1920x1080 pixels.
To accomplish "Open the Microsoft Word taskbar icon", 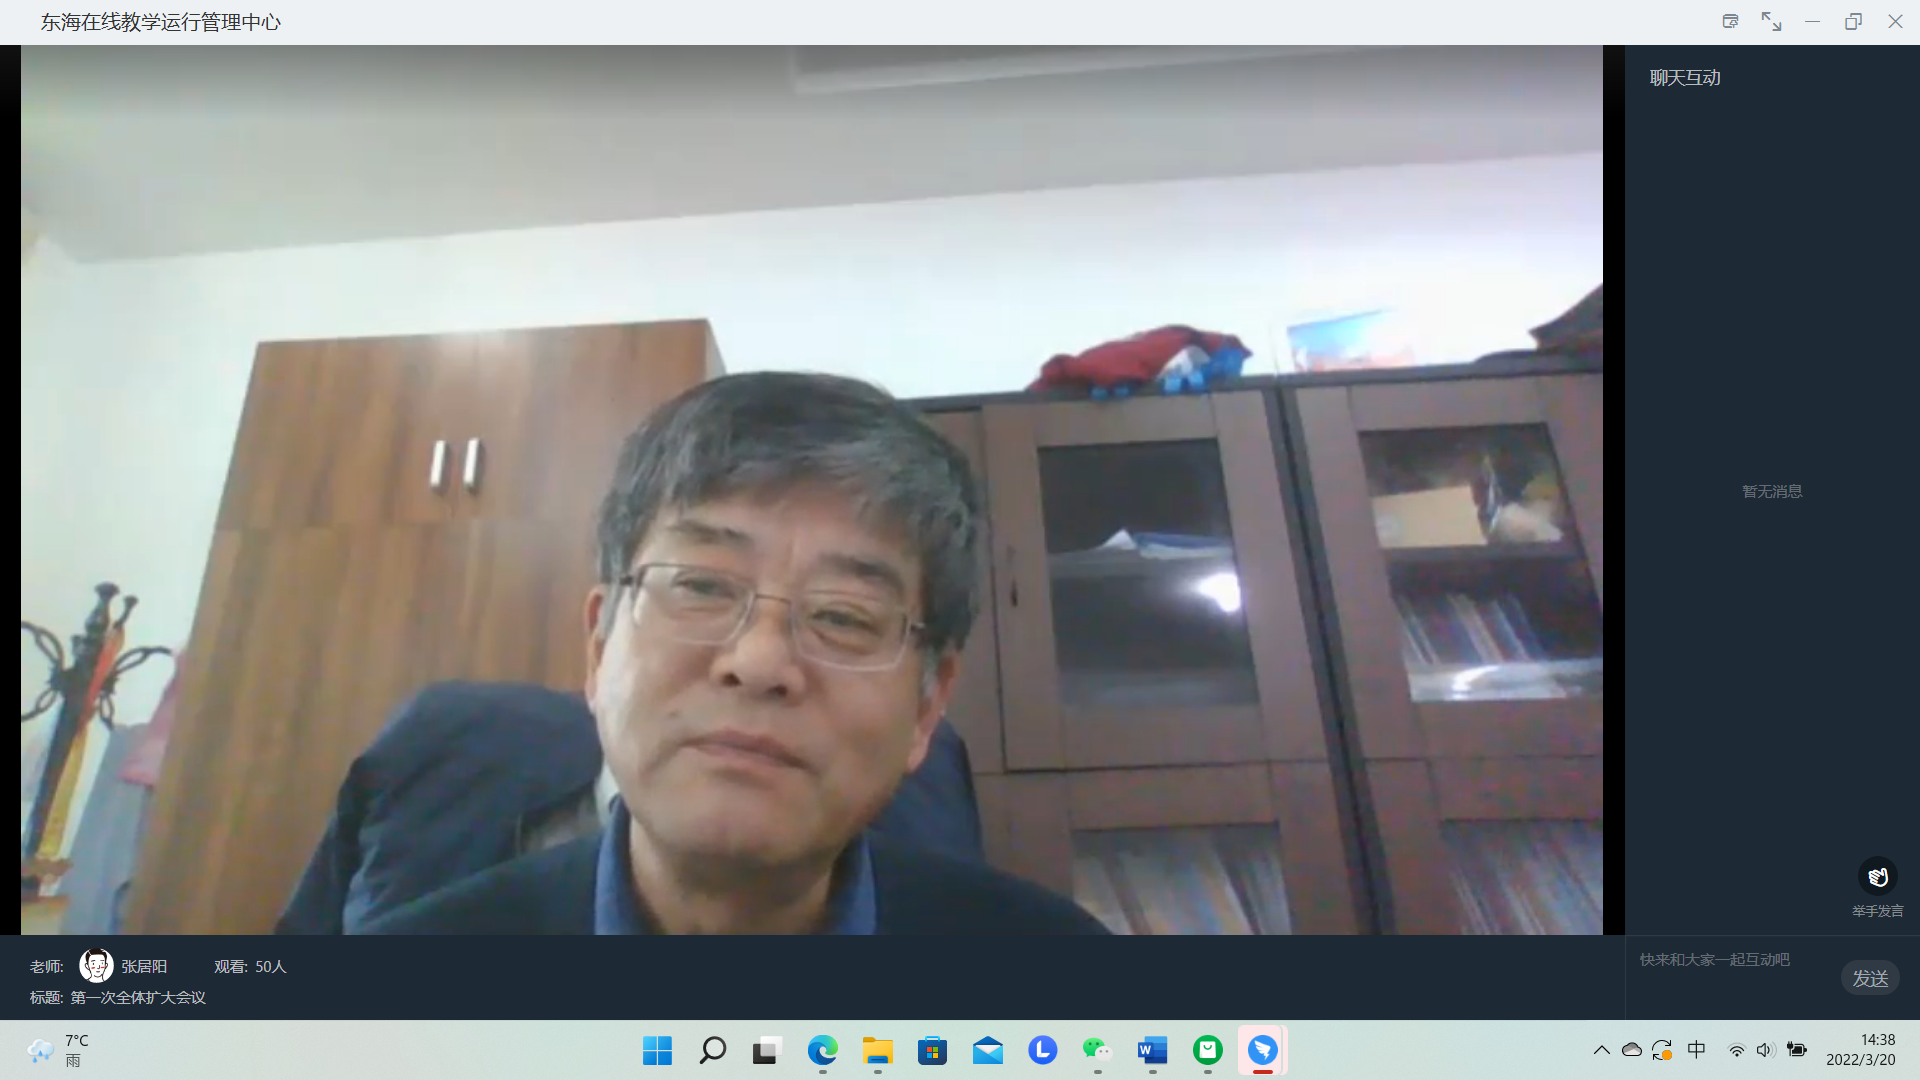I will click(1152, 1050).
